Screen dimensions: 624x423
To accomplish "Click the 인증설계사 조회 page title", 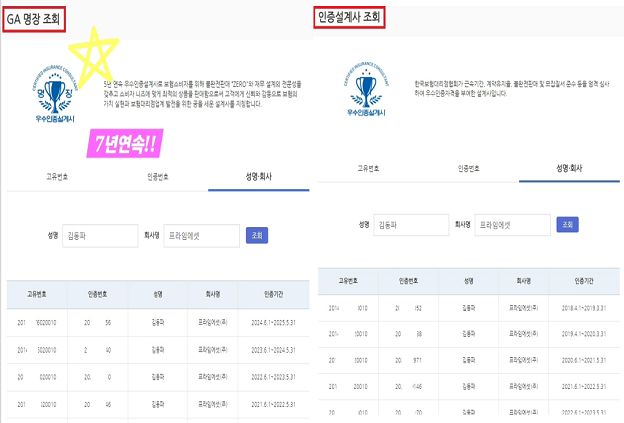I will (349, 17).
